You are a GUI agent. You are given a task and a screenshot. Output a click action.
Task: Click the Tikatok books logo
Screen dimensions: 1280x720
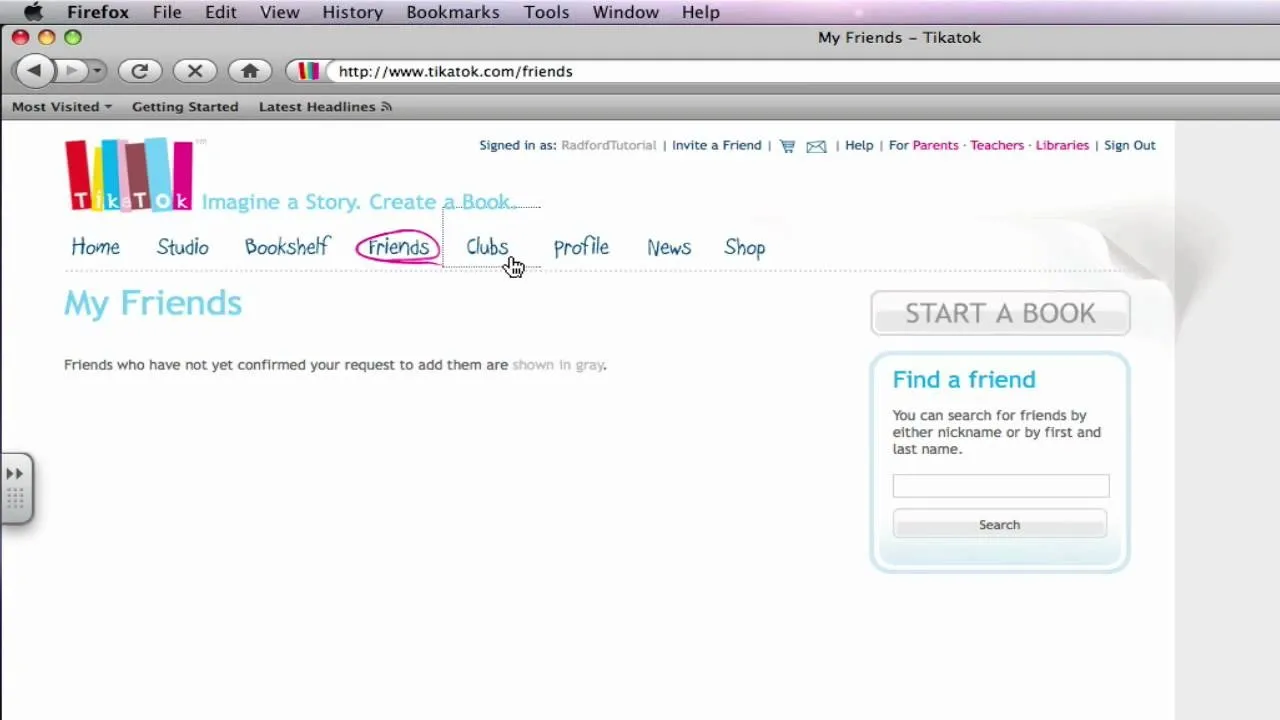point(129,175)
